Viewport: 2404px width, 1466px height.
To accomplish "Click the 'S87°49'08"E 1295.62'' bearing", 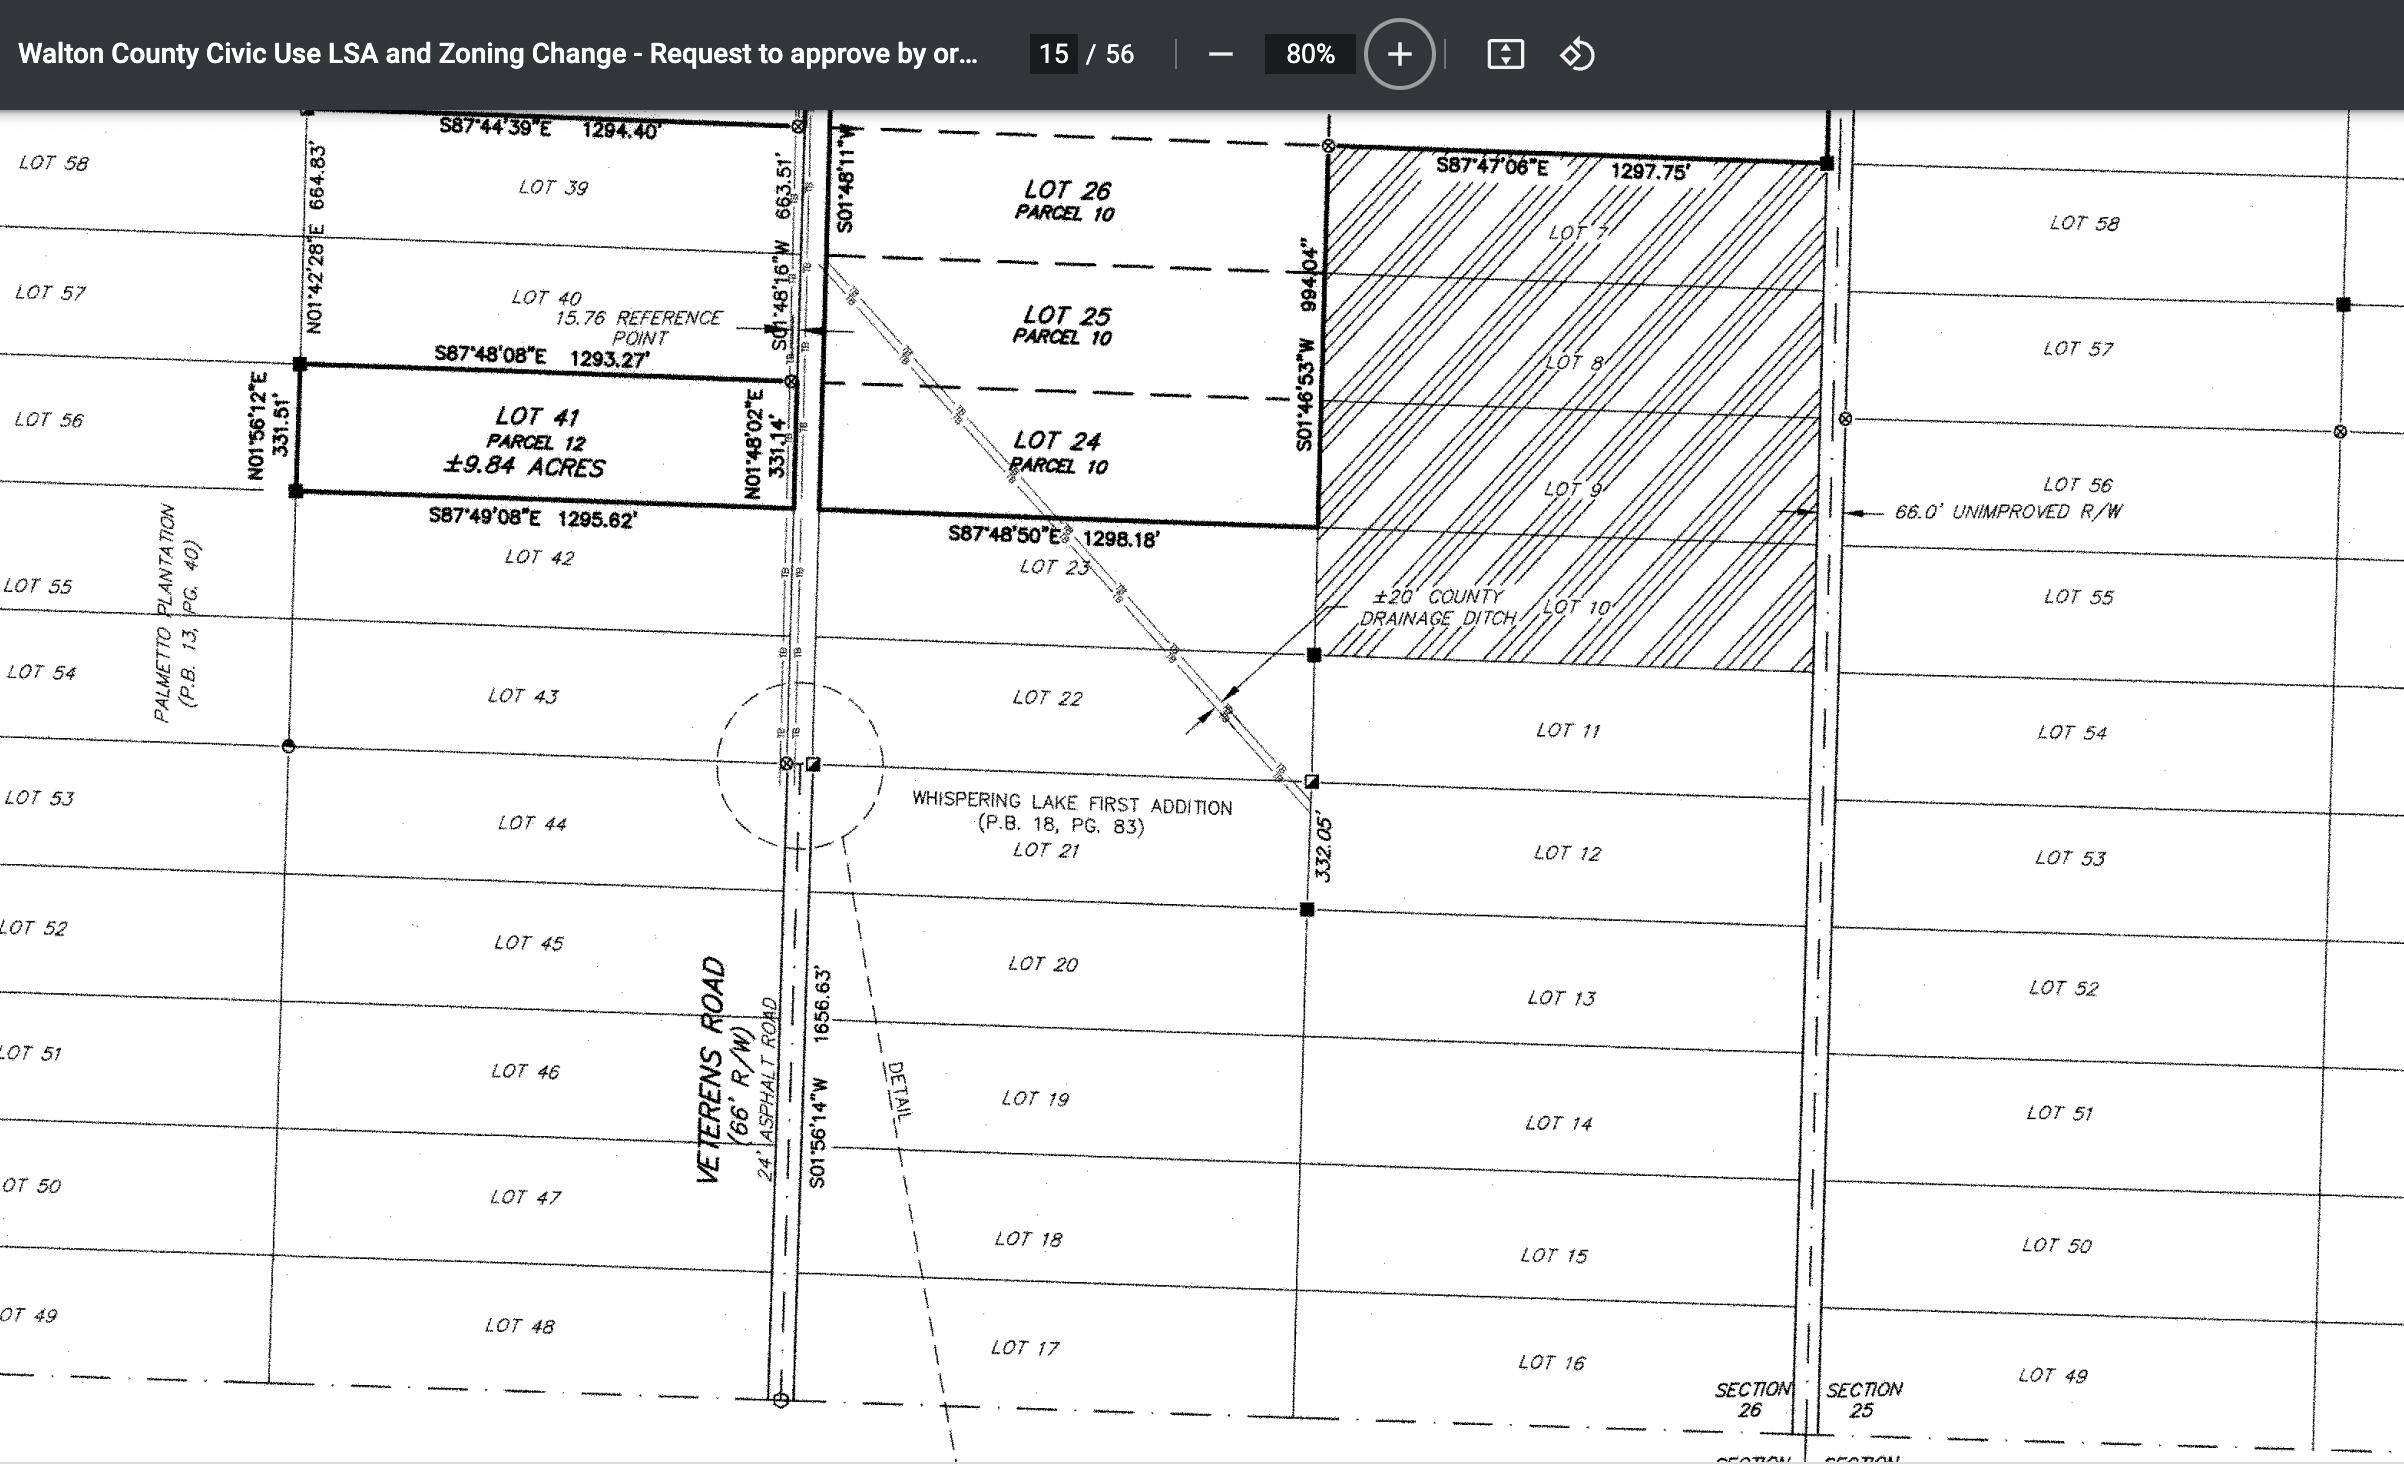I will point(533,518).
